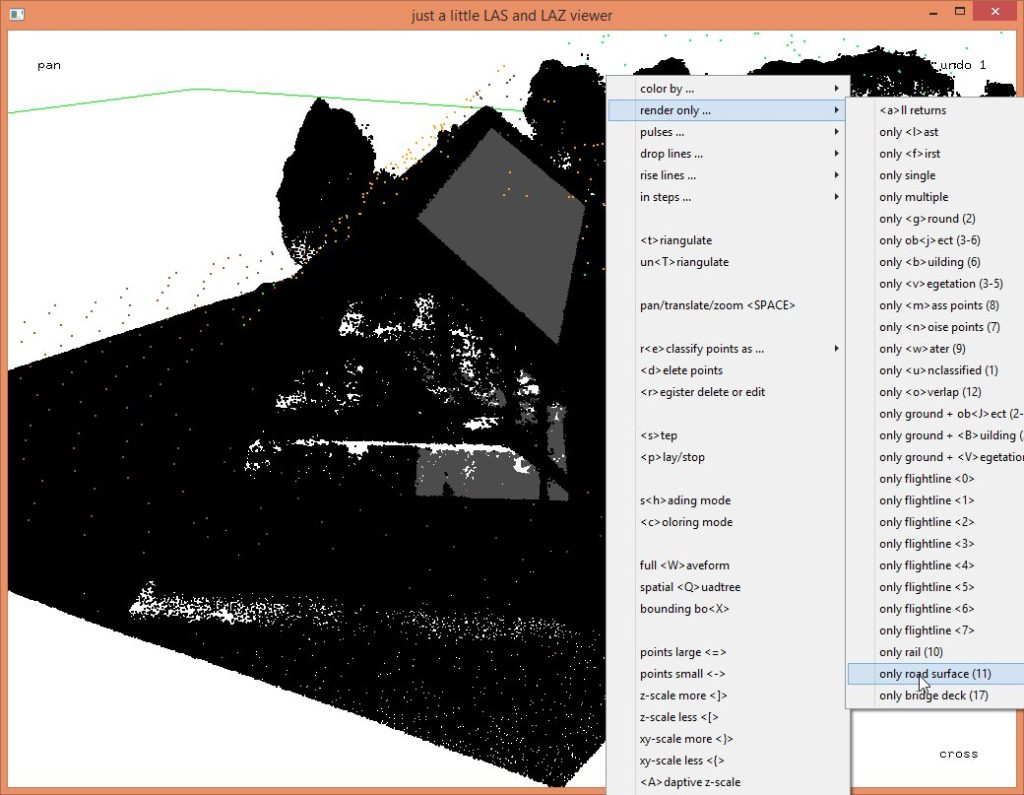This screenshot has height=795, width=1024.
Task: Click 'points large <=>' item
Action: coord(684,653)
